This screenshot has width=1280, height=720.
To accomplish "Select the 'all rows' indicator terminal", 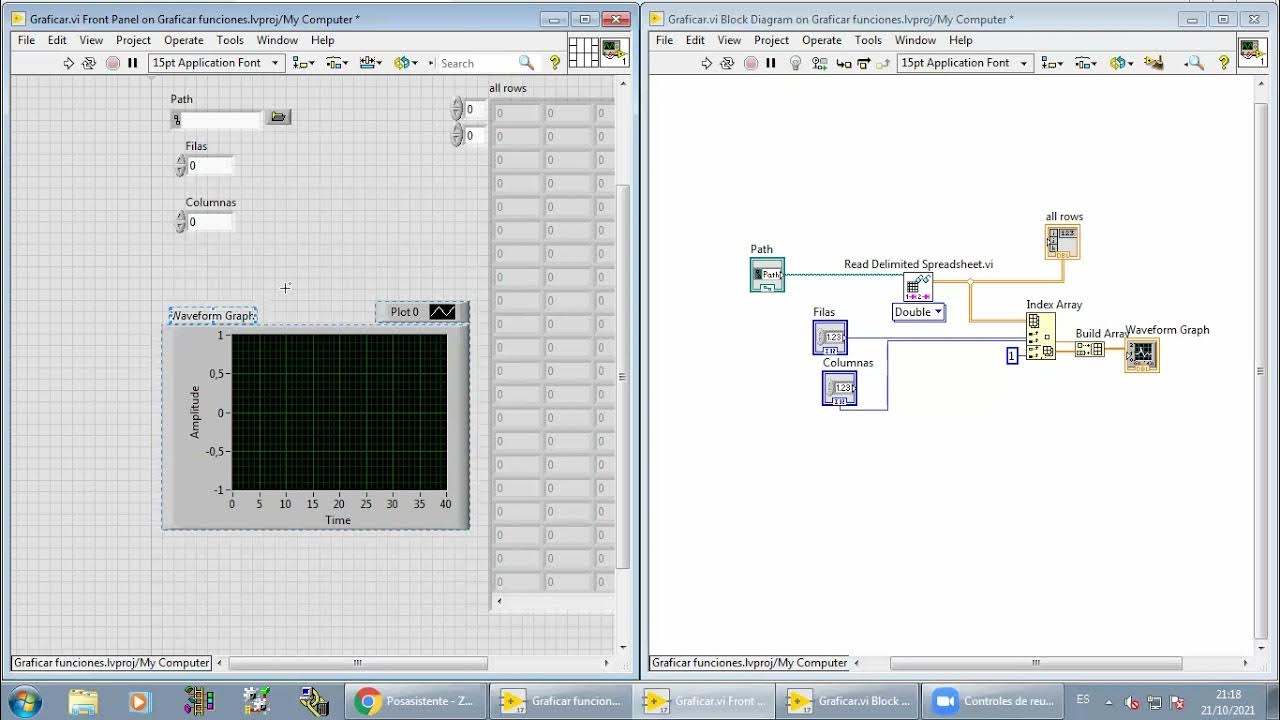I will 1062,241.
